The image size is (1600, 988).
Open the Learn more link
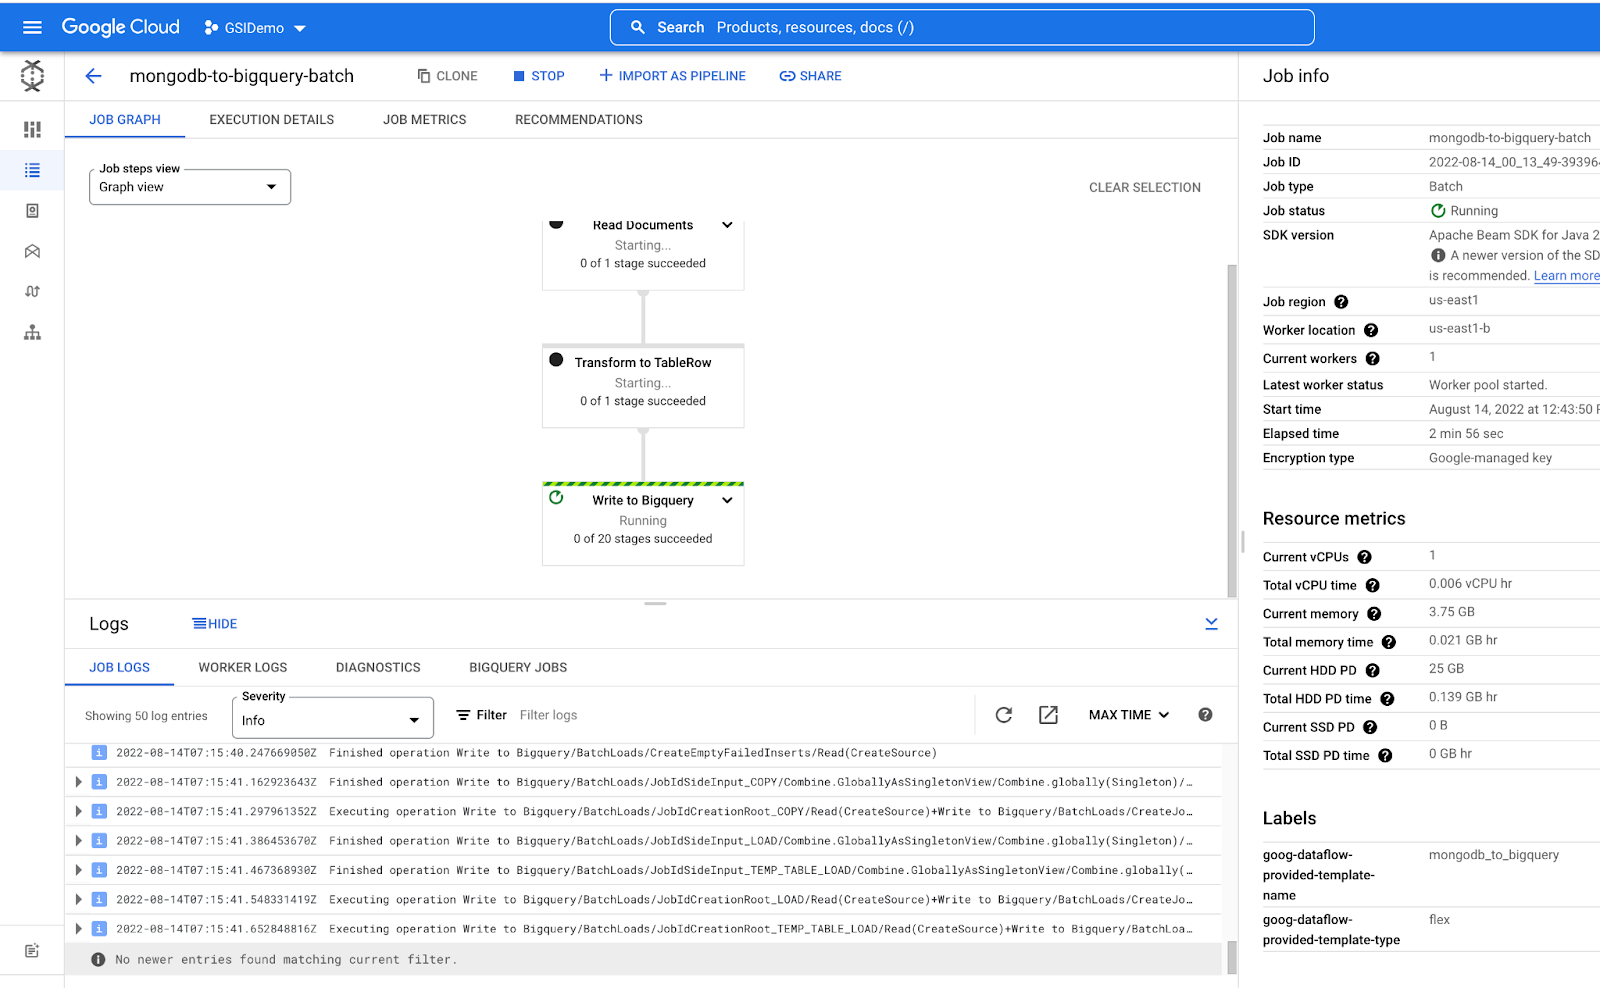(x=1567, y=276)
